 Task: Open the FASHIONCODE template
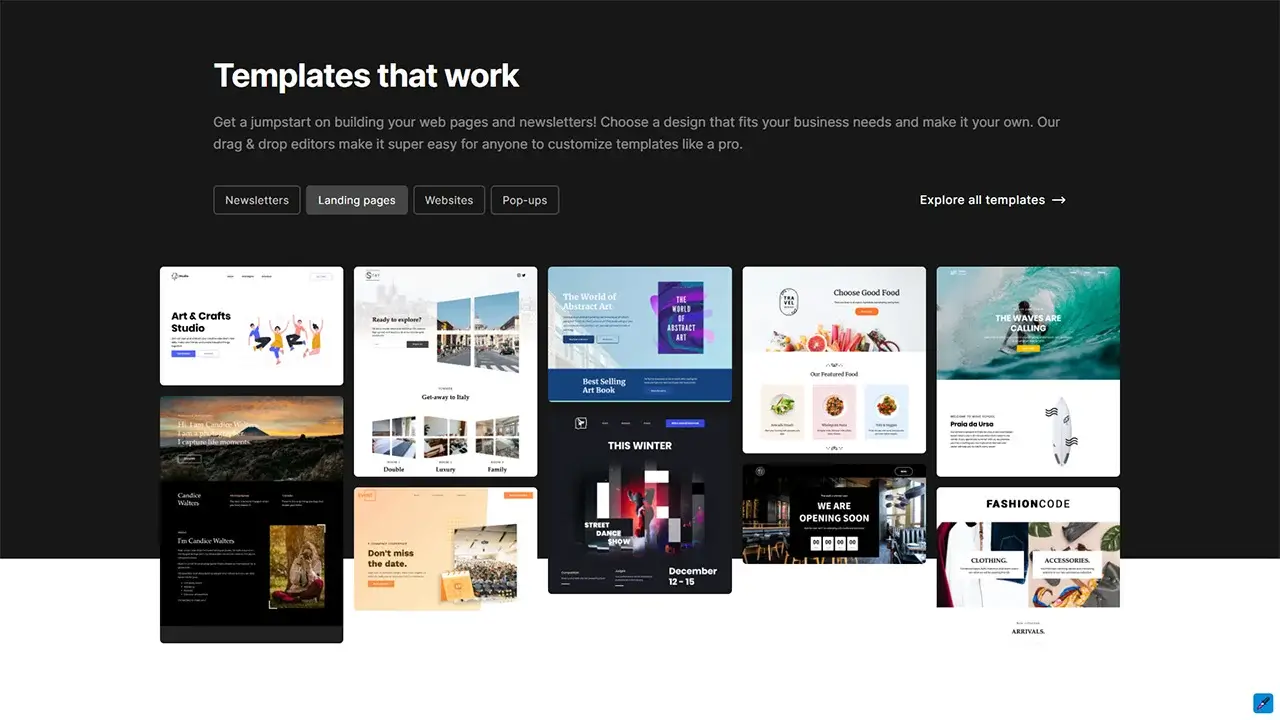[1028, 566]
